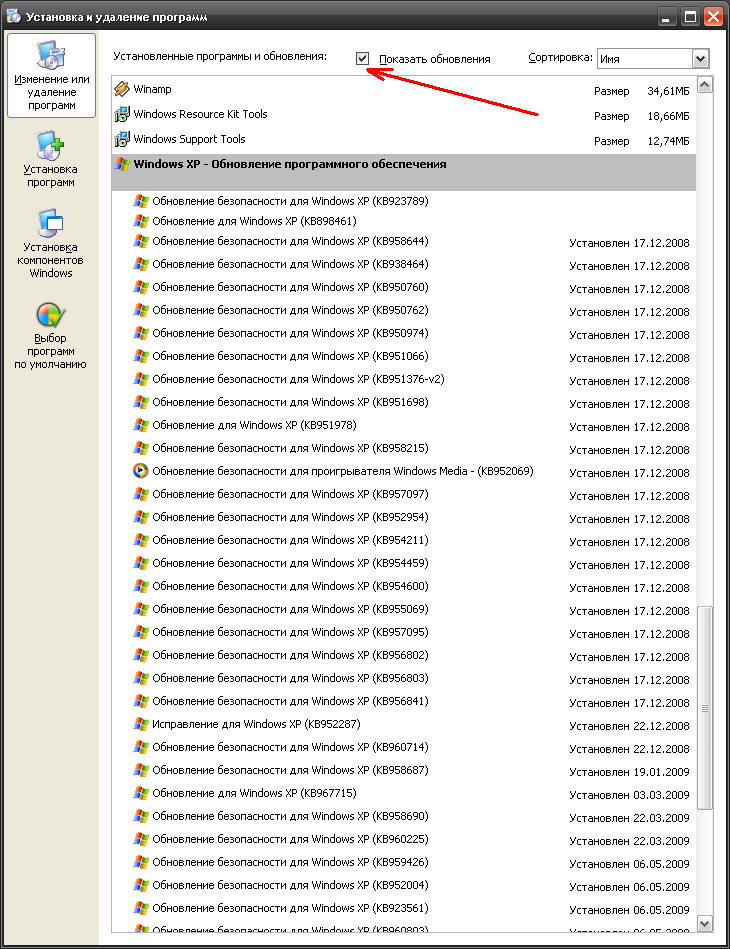Select the update KB951376-v2 entry
The height and width of the screenshot is (949, 730).
pos(298,379)
